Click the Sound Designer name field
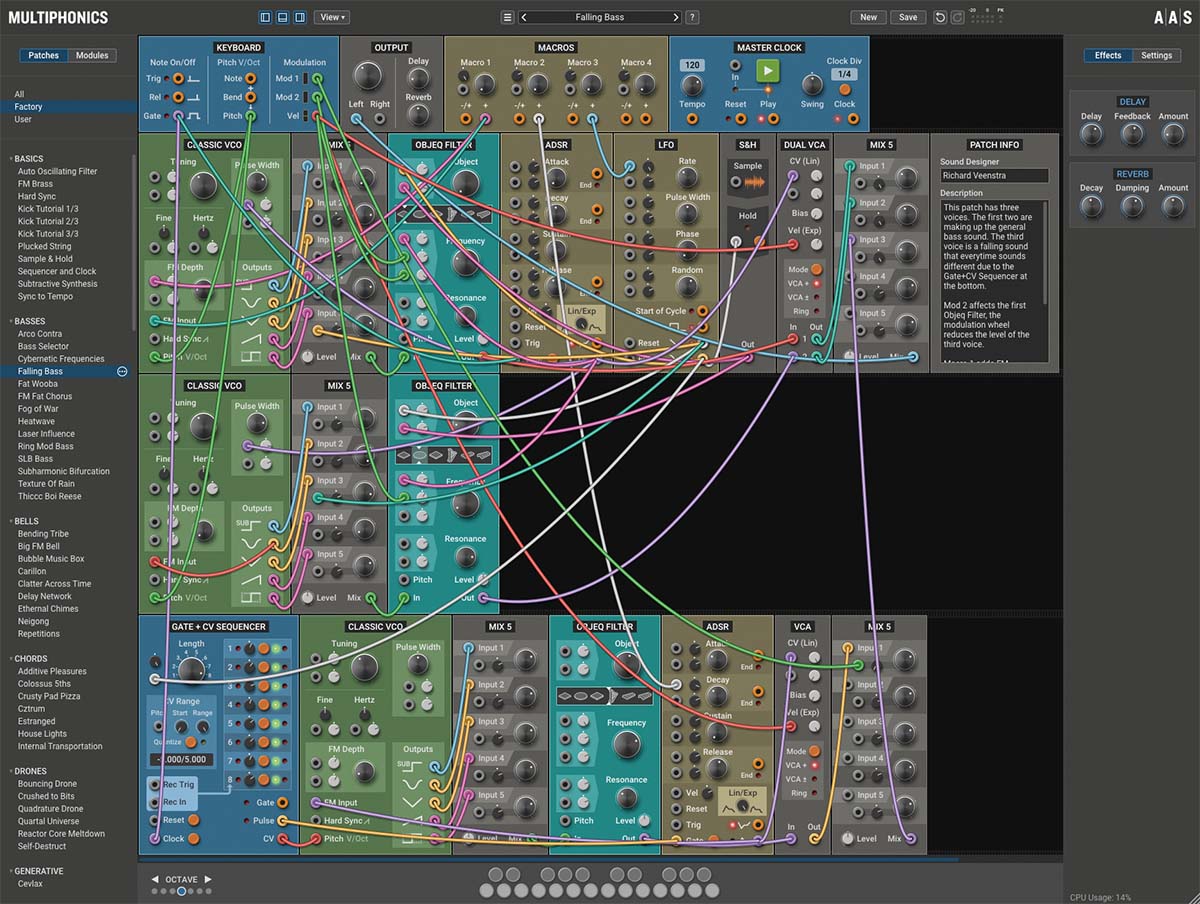The height and width of the screenshot is (904, 1200). coord(994,176)
